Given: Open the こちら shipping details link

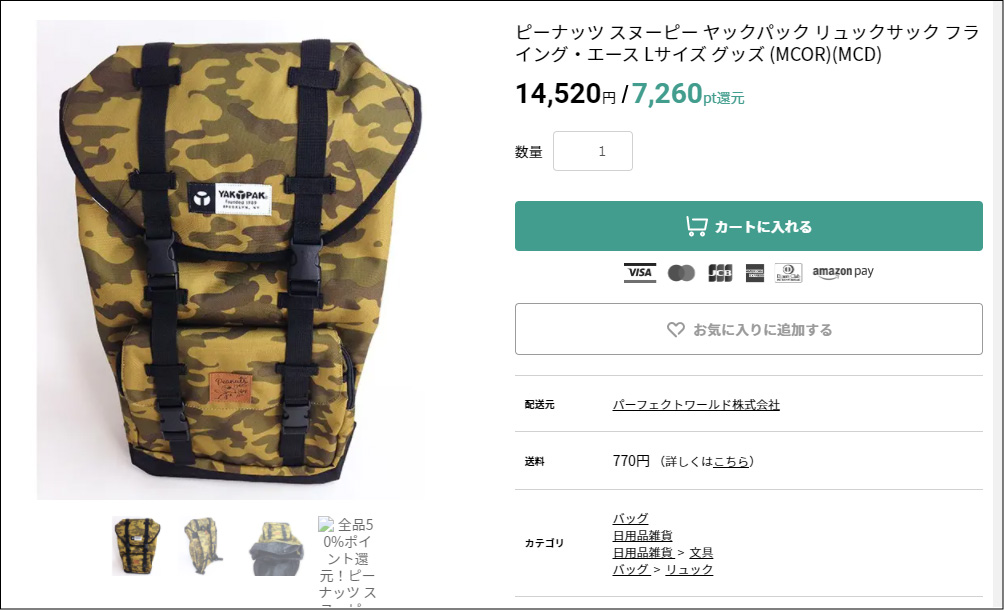Looking at the screenshot, I should point(731,462).
